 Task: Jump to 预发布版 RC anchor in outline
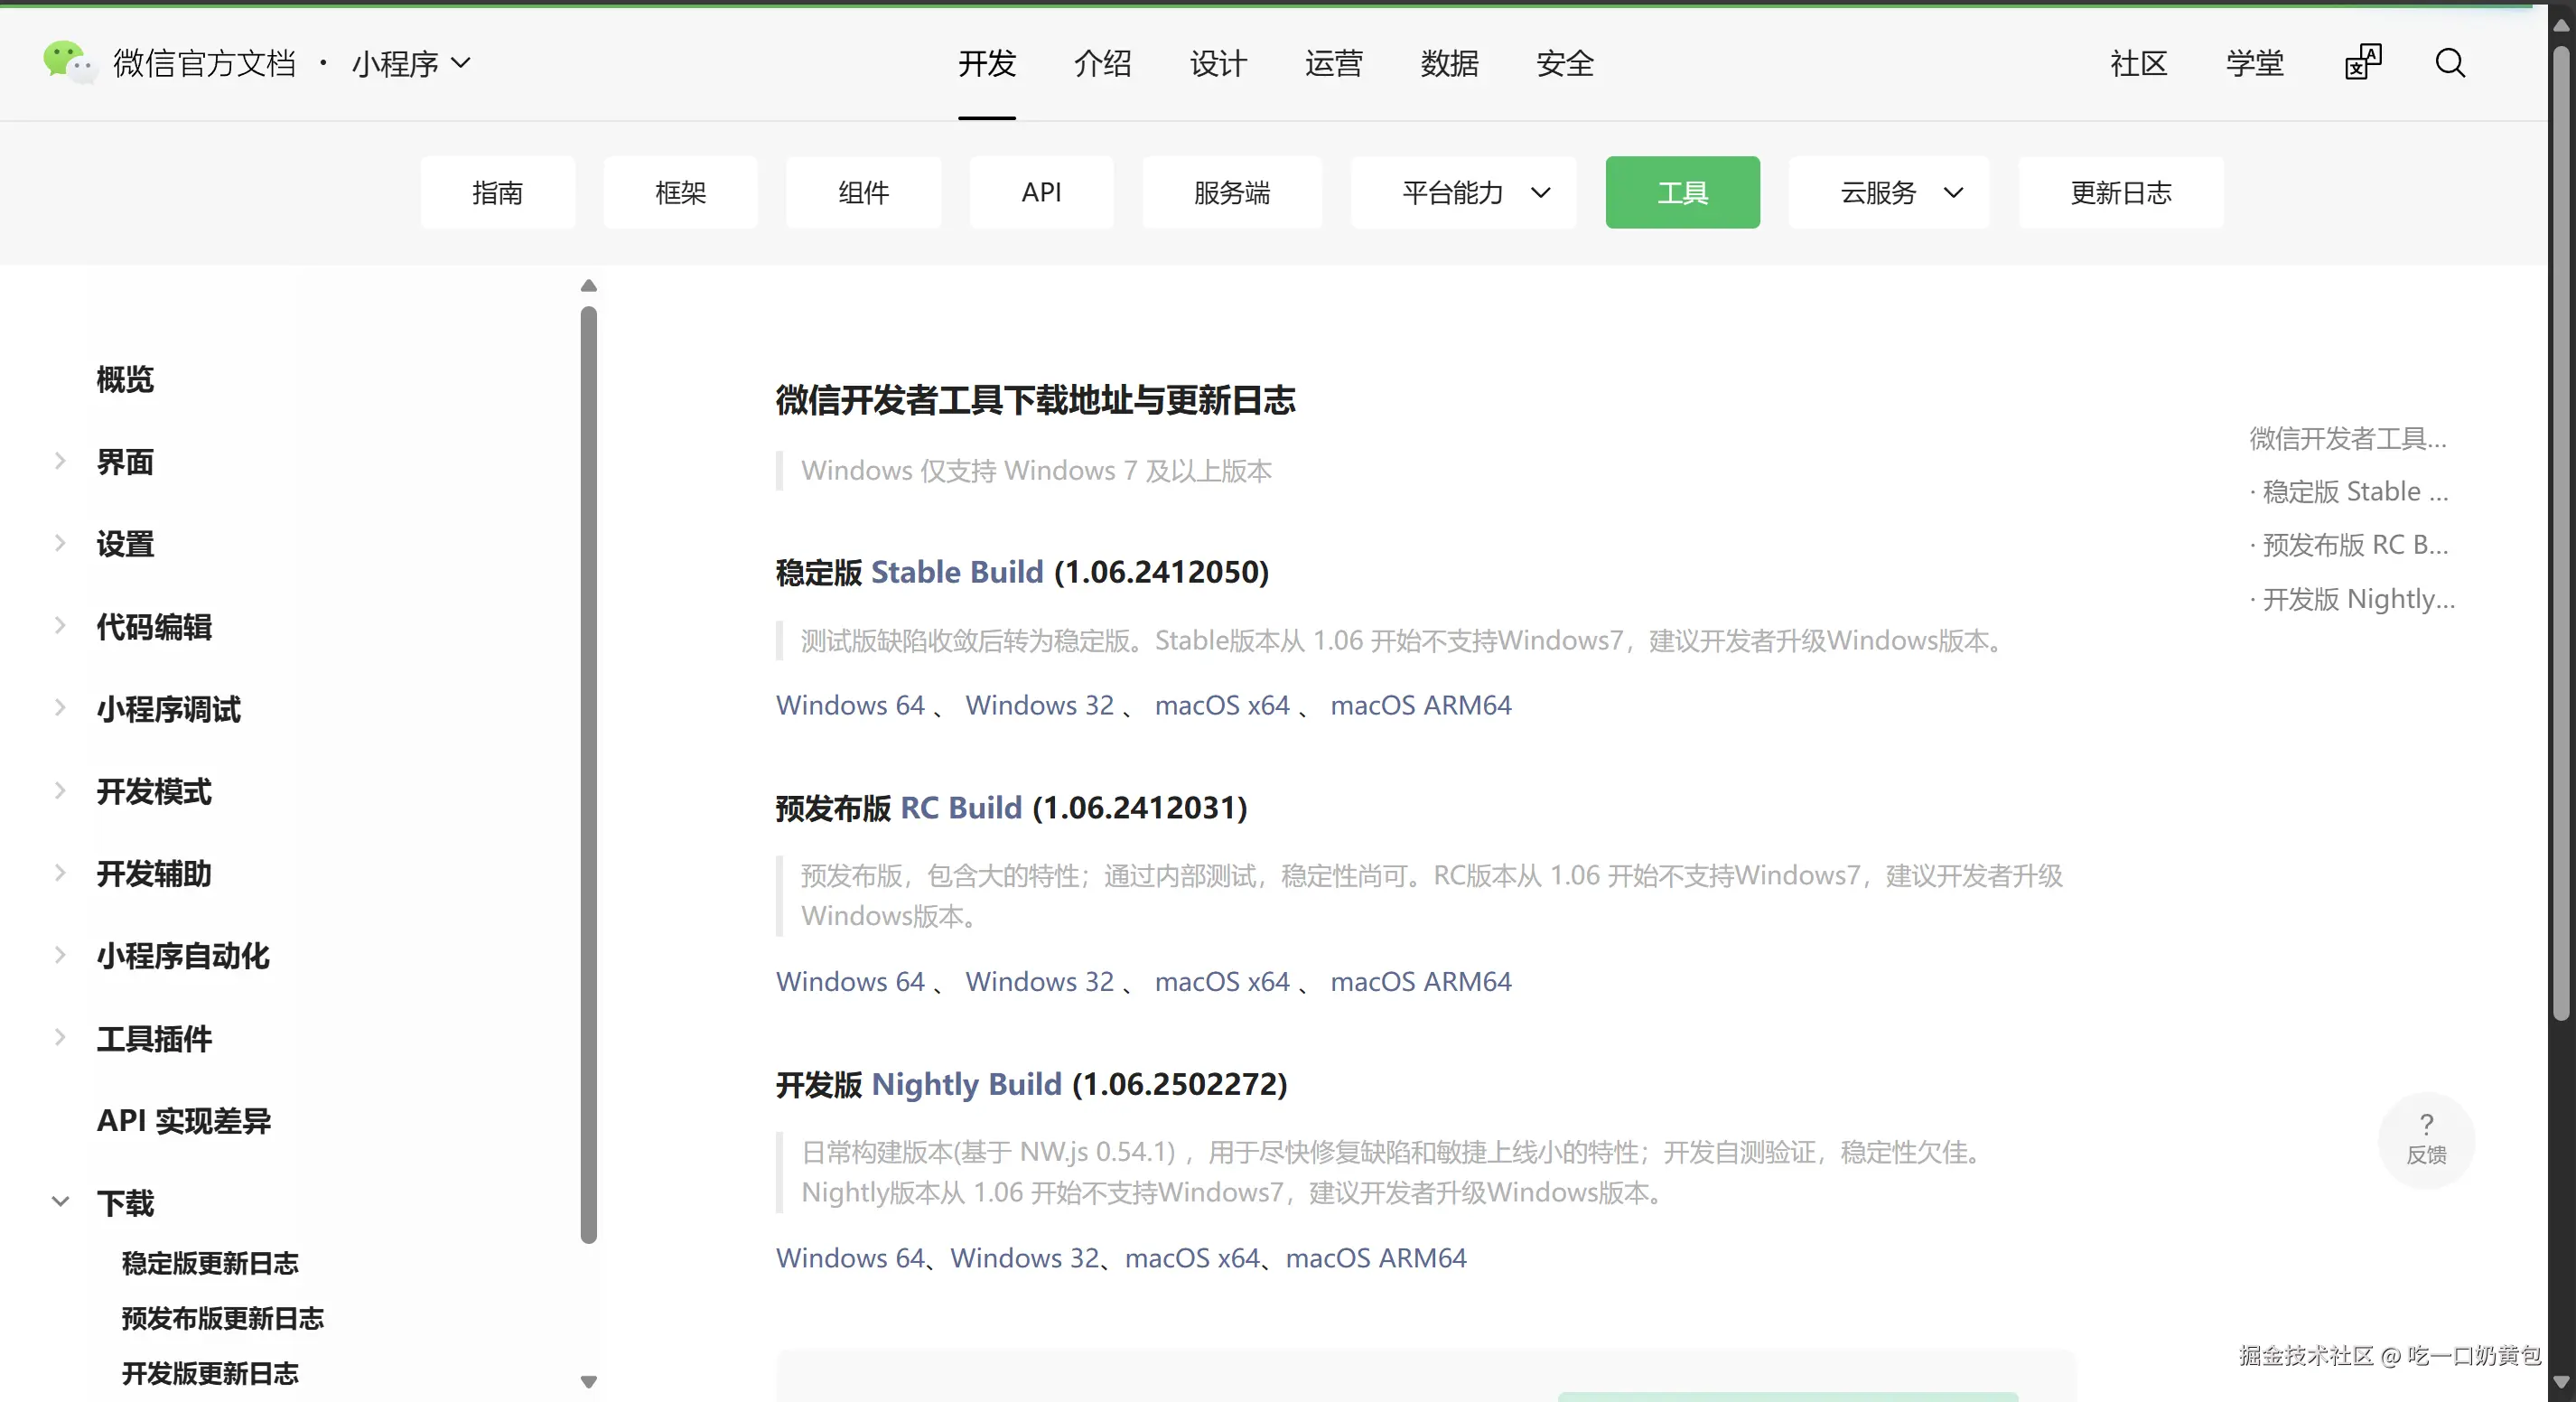[2354, 545]
